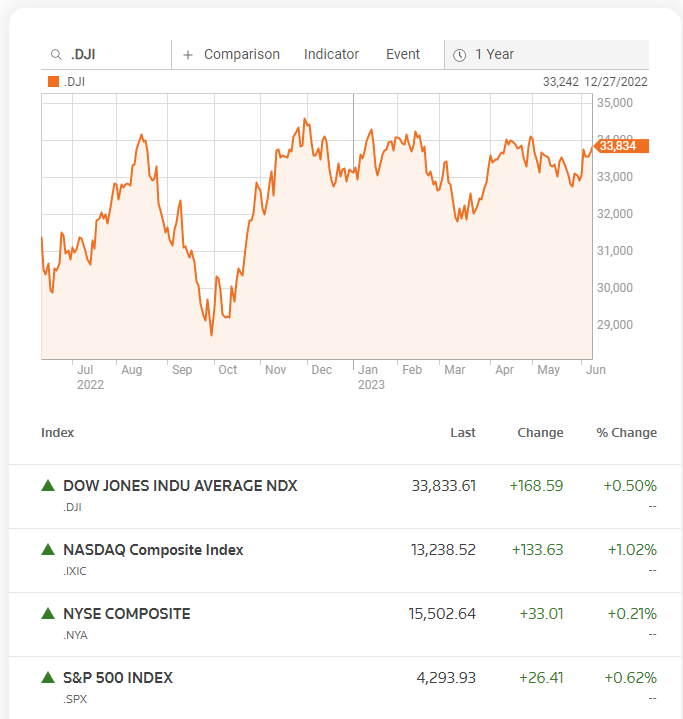Open the Event menu
This screenshot has height=719, width=683.
click(x=403, y=55)
